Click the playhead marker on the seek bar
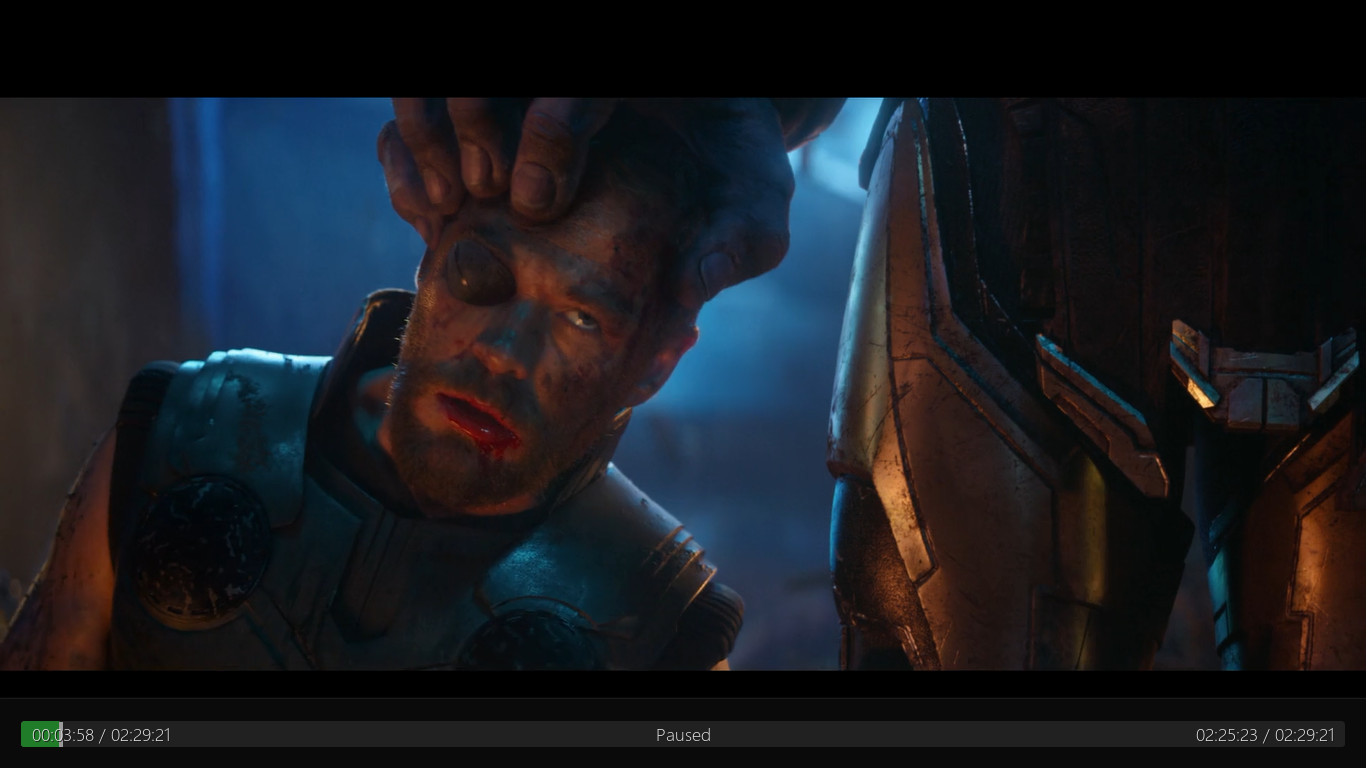This screenshot has width=1366, height=768. 61,735
